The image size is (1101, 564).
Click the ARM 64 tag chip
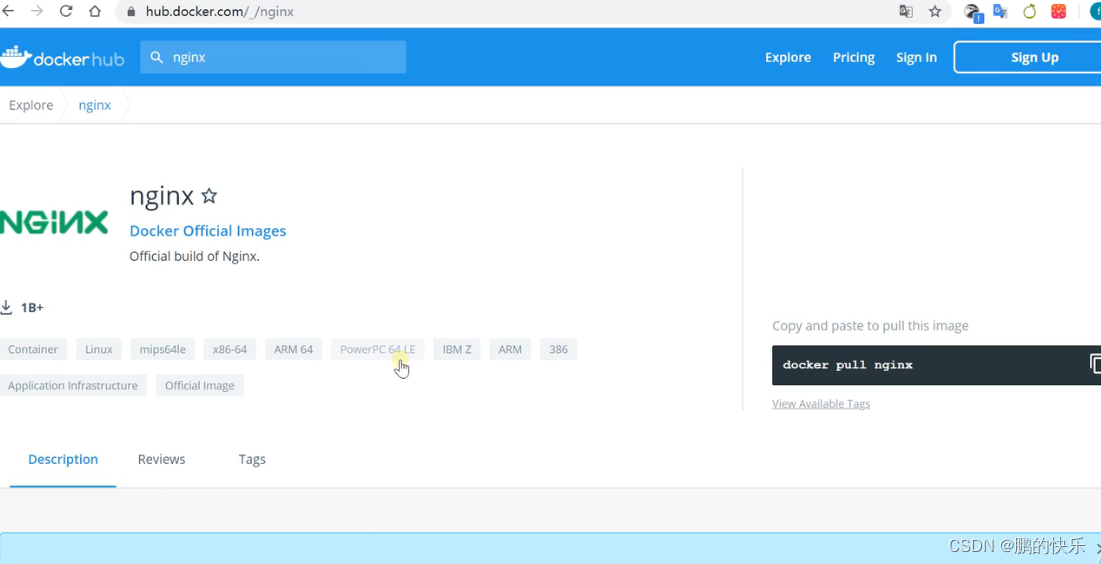coord(294,349)
